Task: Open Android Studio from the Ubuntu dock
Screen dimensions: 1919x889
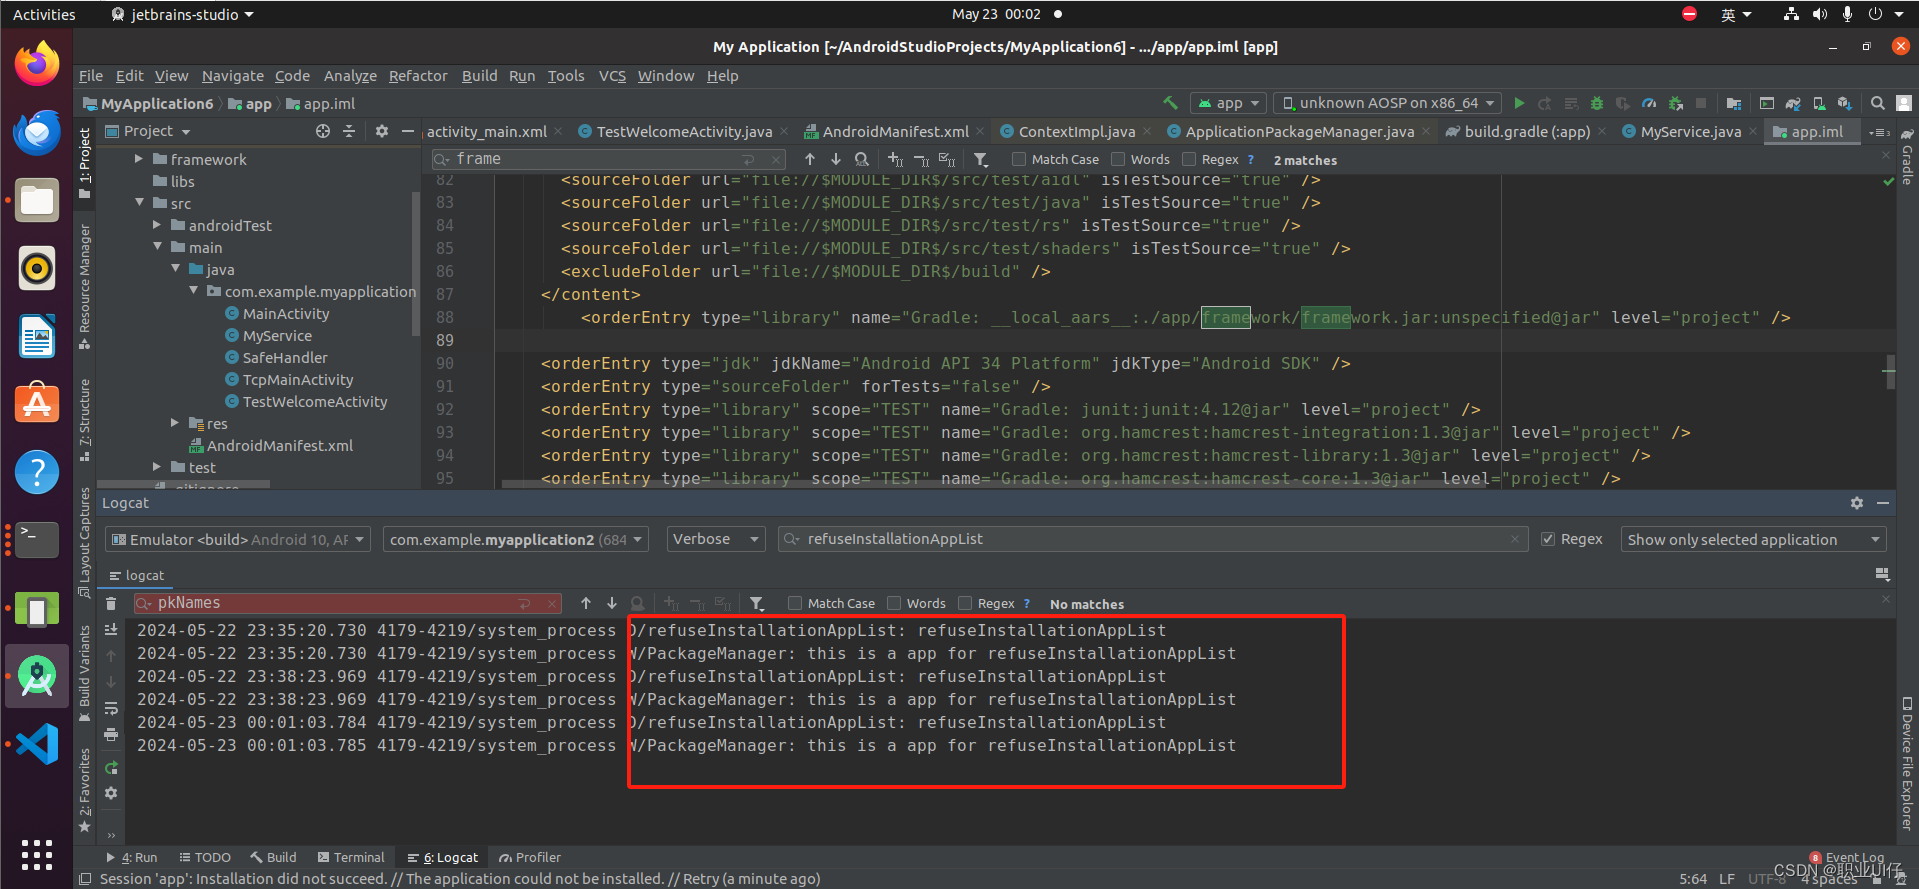Action: pos(37,677)
